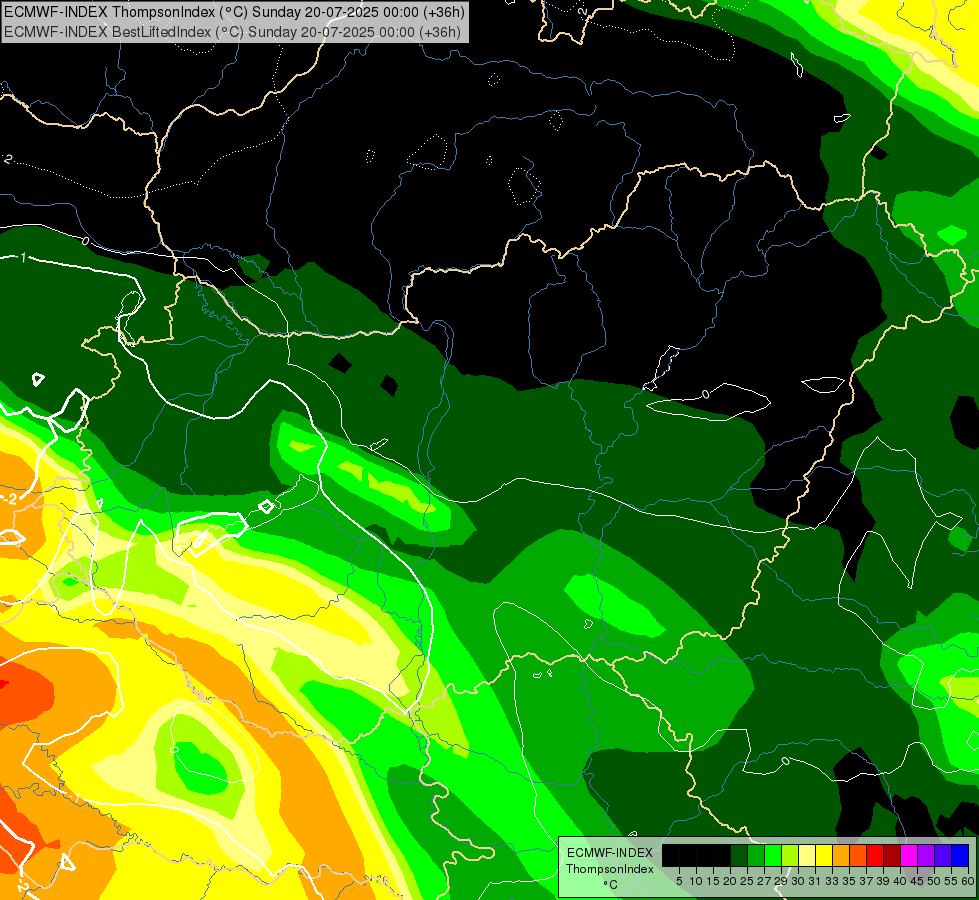Pick the yellow-green 29-30 legend swatch
This screenshot has width=979, height=900.
[790, 855]
